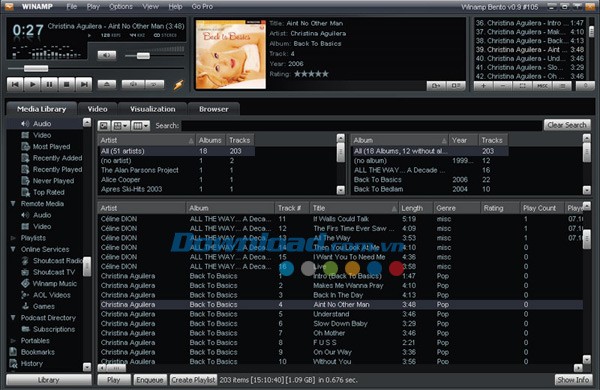
Task: Remove files with playlist minus button
Action: (503, 86)
